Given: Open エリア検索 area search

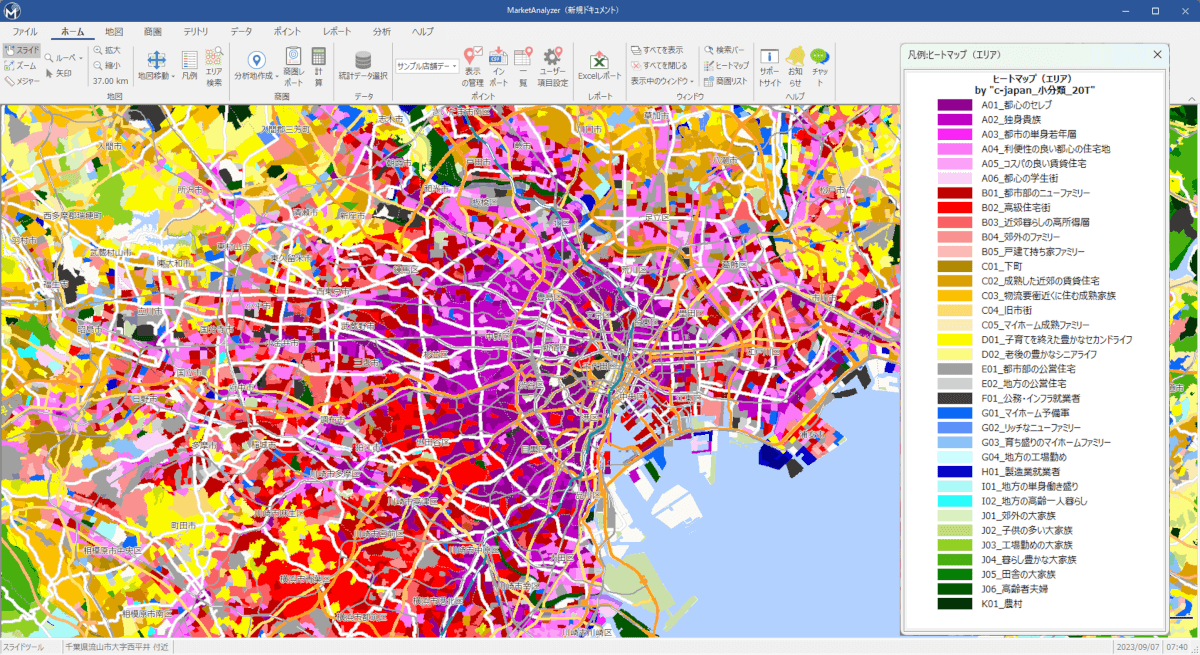Looking at the screenshot, I should point(214,67).
